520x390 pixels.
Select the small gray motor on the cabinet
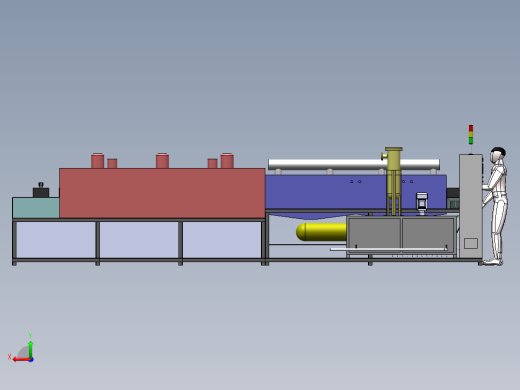pos(422,203)
